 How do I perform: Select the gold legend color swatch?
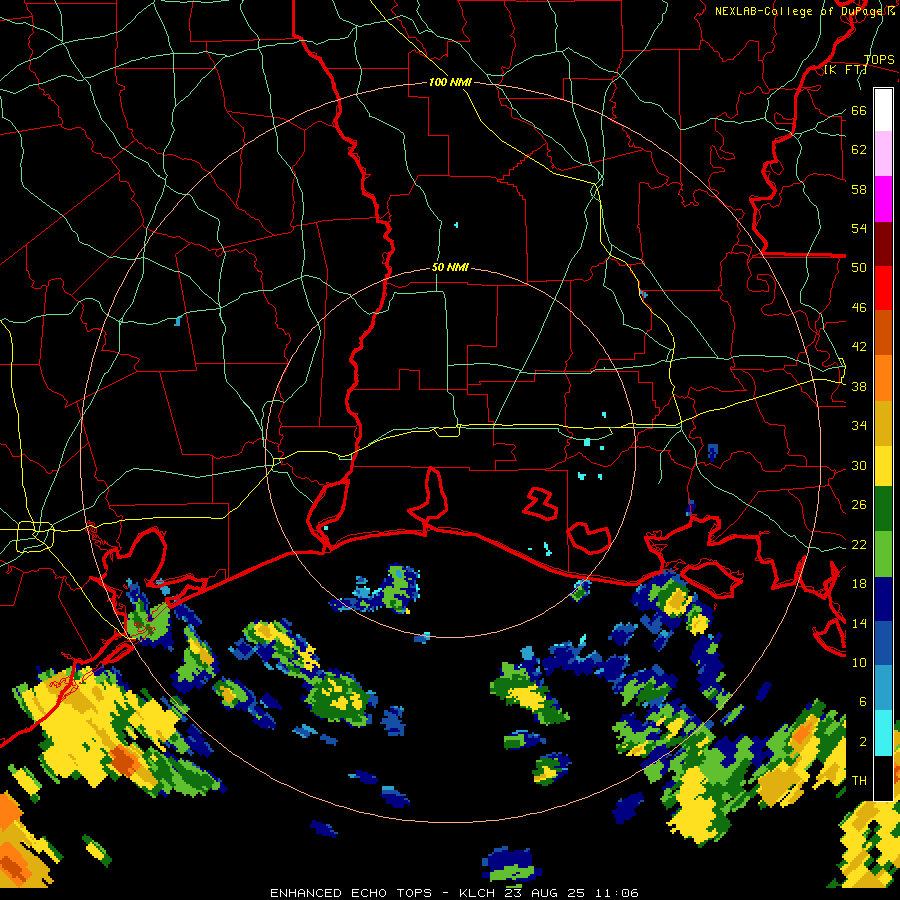[x=883, y=423]
